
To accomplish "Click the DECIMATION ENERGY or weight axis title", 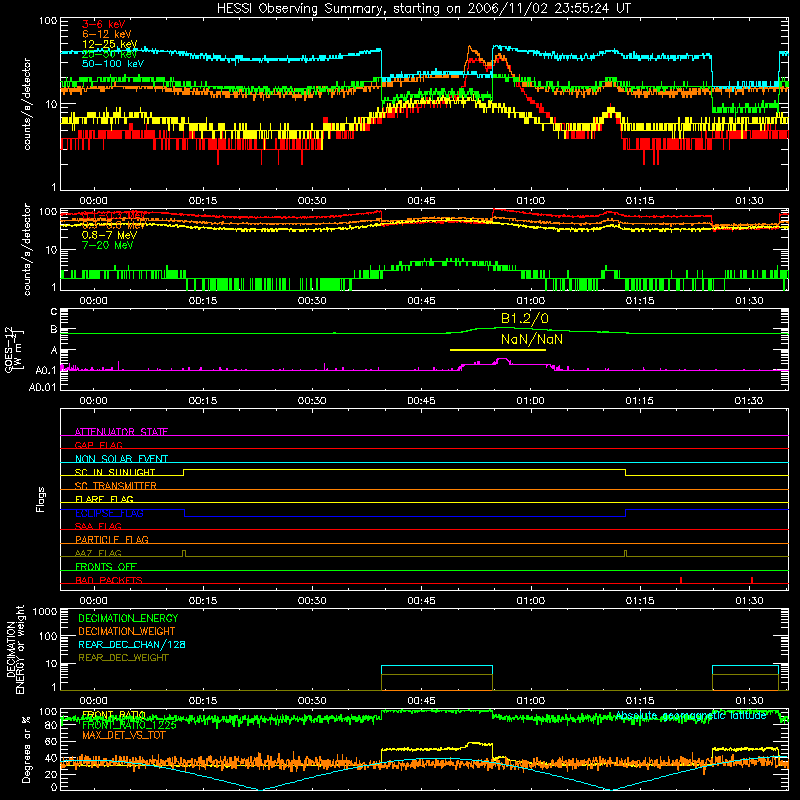I will pyautogui.click(x=15, y=649).
